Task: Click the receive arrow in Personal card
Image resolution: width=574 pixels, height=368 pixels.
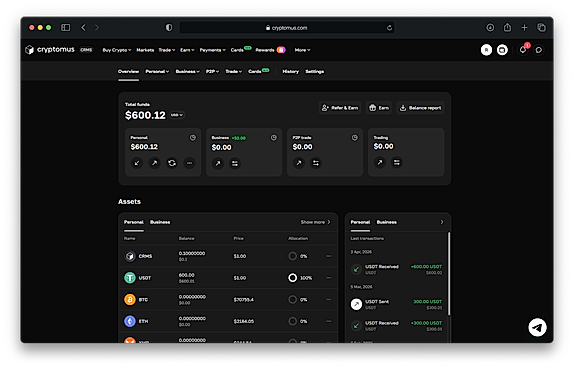Action: pyautogui.click(x=137, y=163)
